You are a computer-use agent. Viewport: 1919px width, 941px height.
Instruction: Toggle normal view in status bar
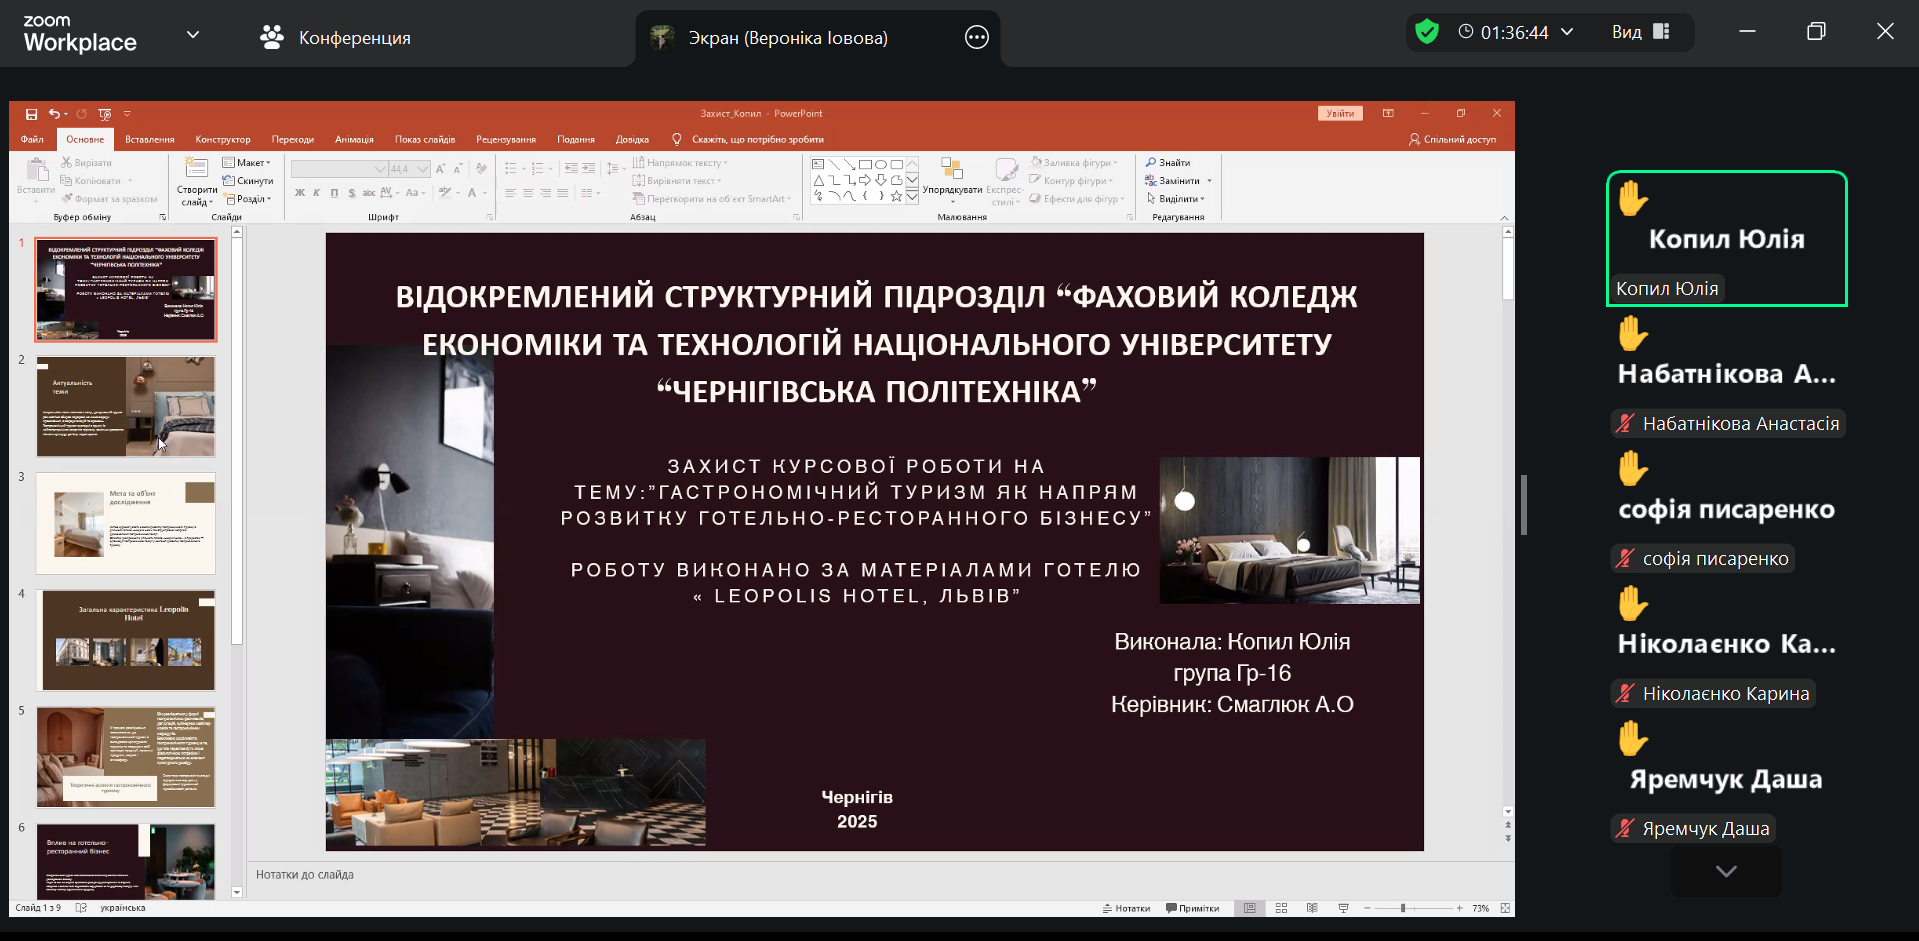click(x=1249, y=908)
